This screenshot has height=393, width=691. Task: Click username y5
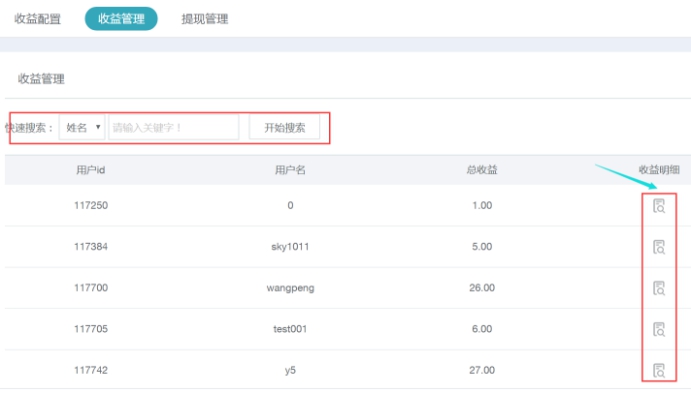(290, 371)
